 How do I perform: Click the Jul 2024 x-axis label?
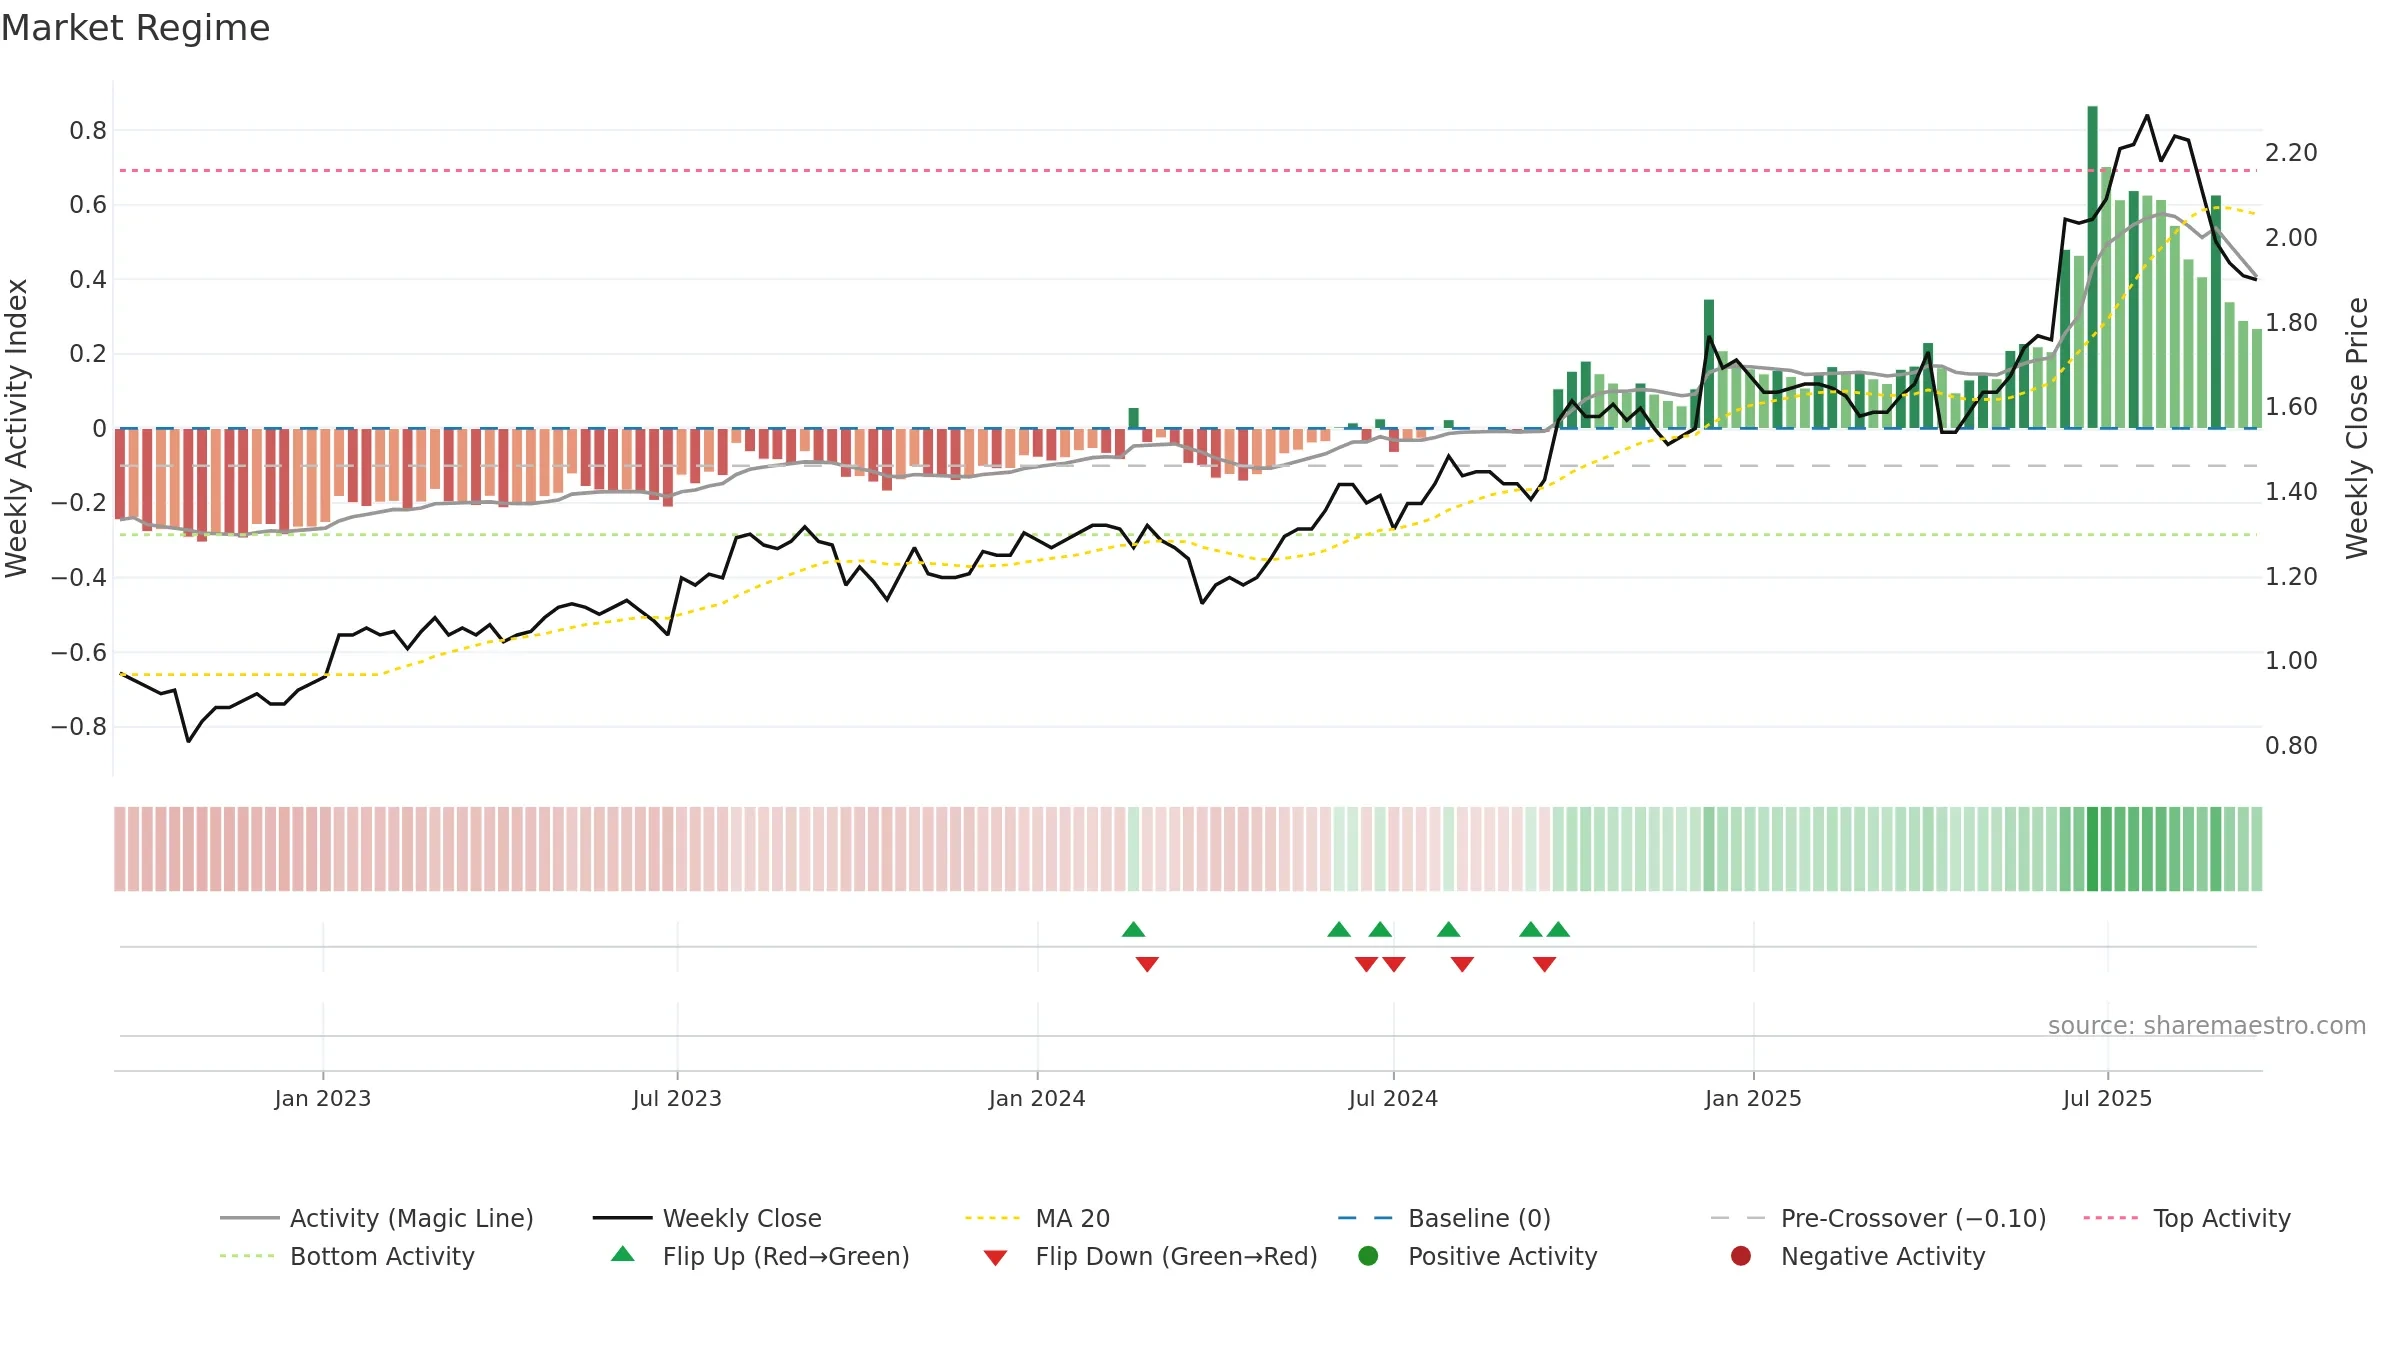(1393, 1098)
